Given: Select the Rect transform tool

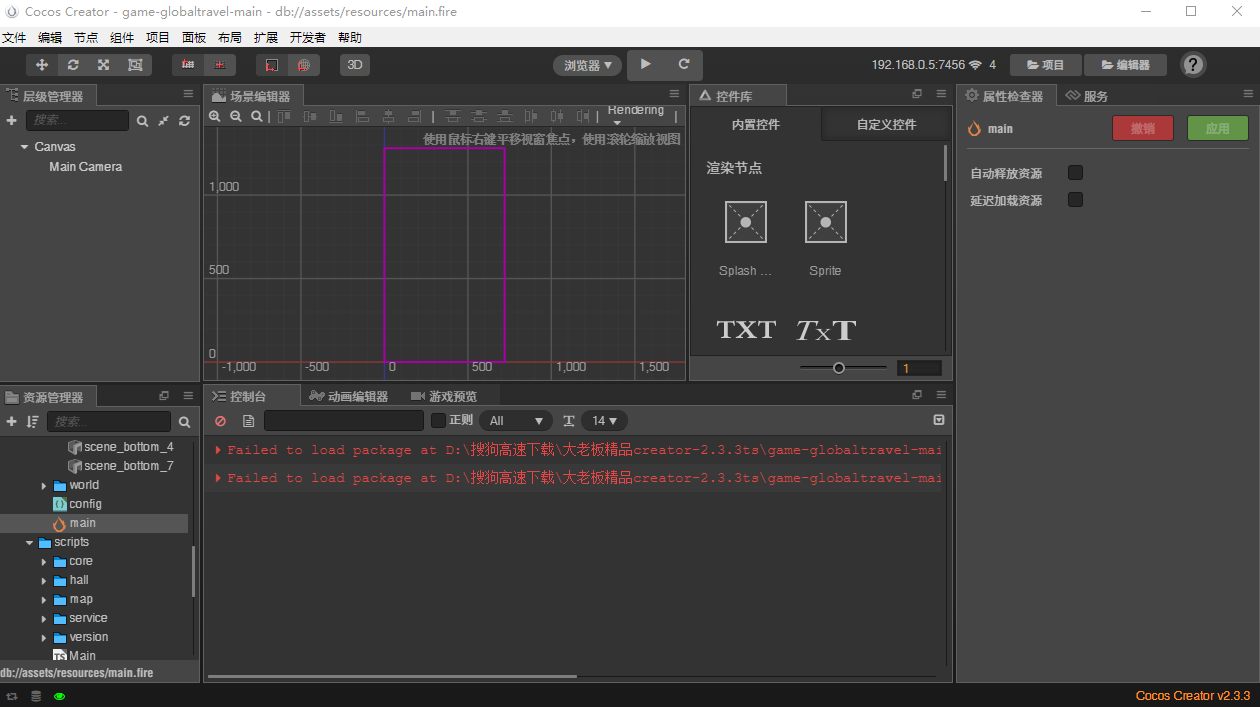Looking at the screenshot, I should pos(134,64).
